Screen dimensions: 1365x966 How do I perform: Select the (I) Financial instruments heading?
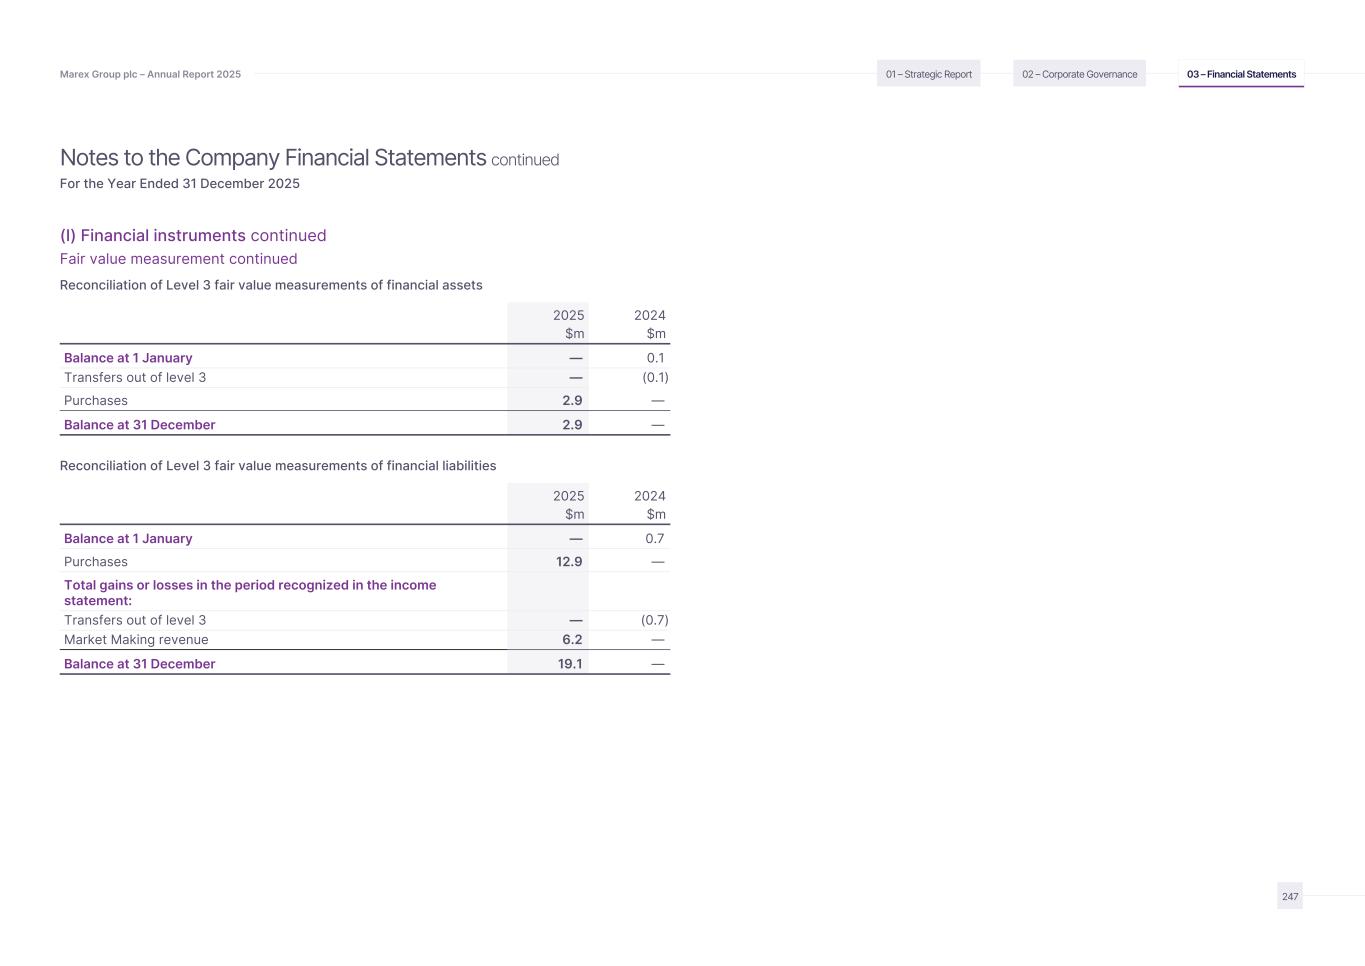(152, 235)
